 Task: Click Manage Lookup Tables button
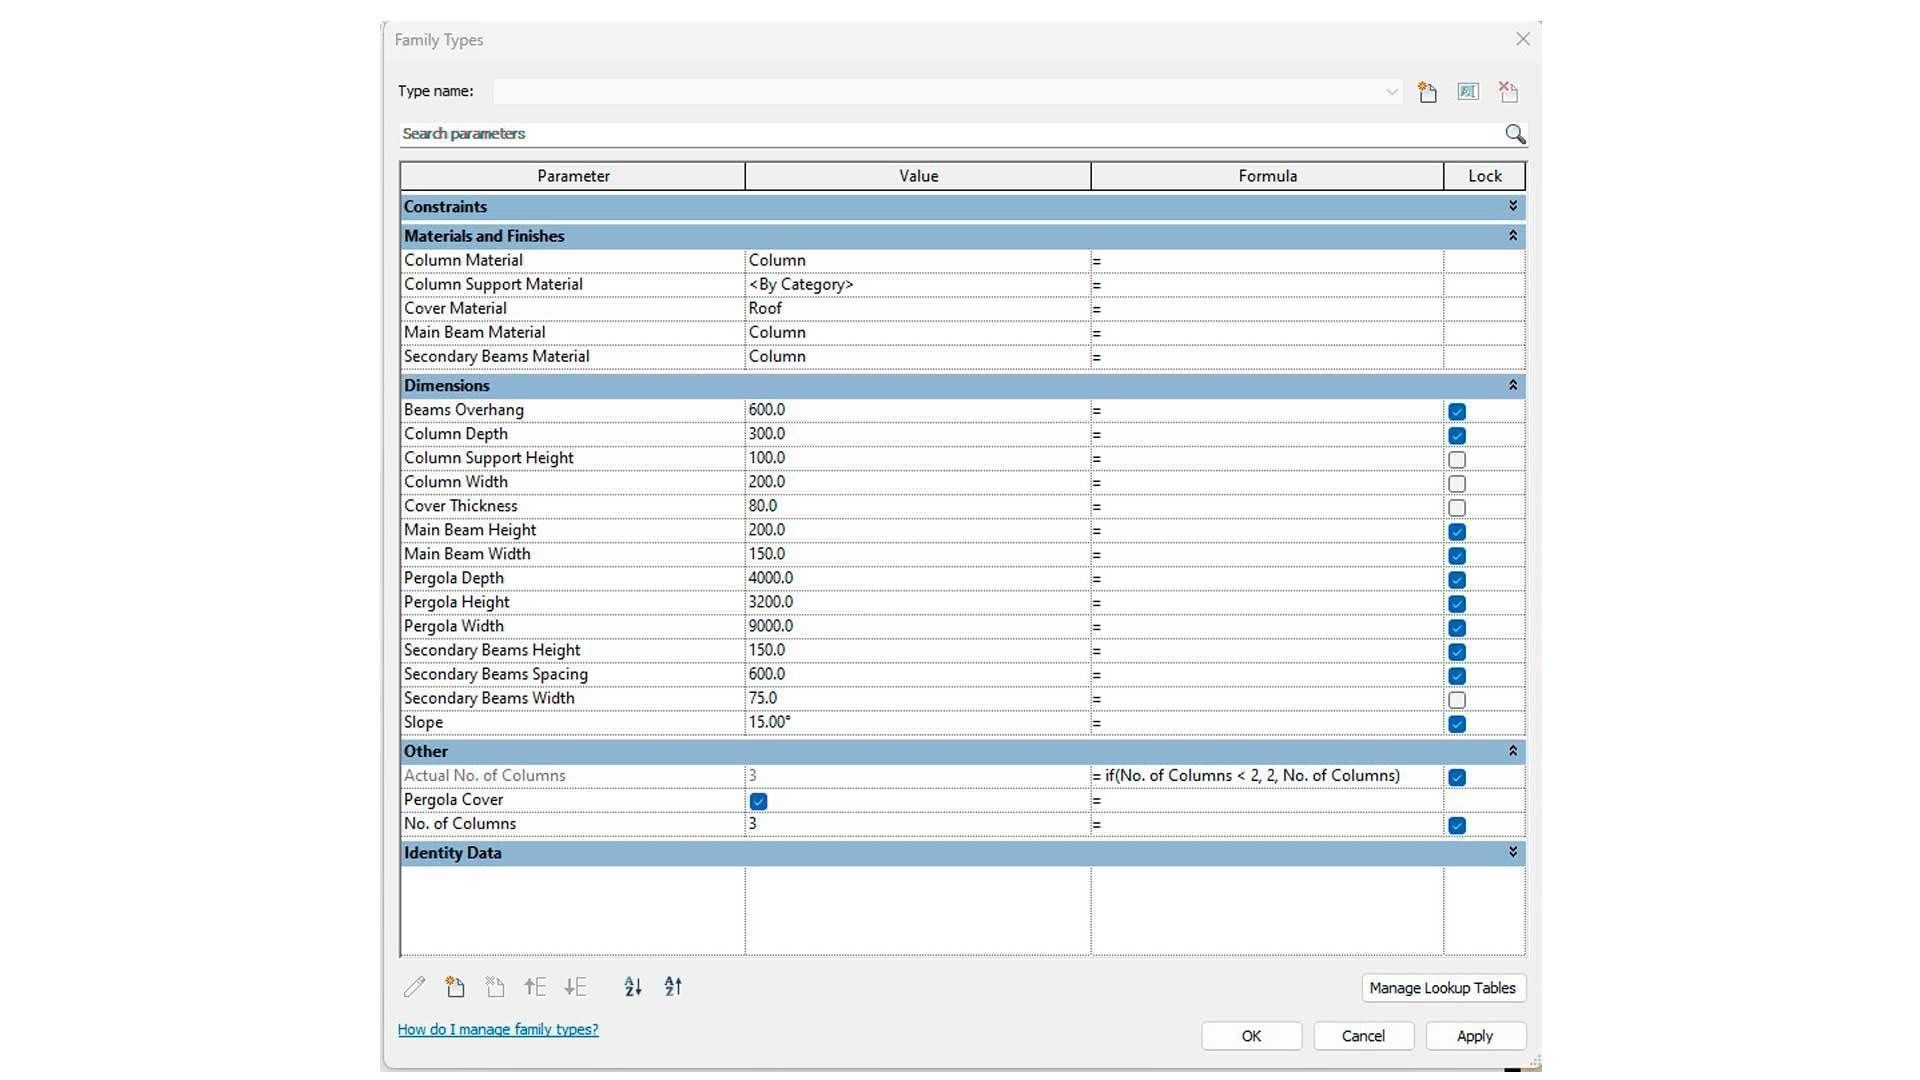[1442, 988]
